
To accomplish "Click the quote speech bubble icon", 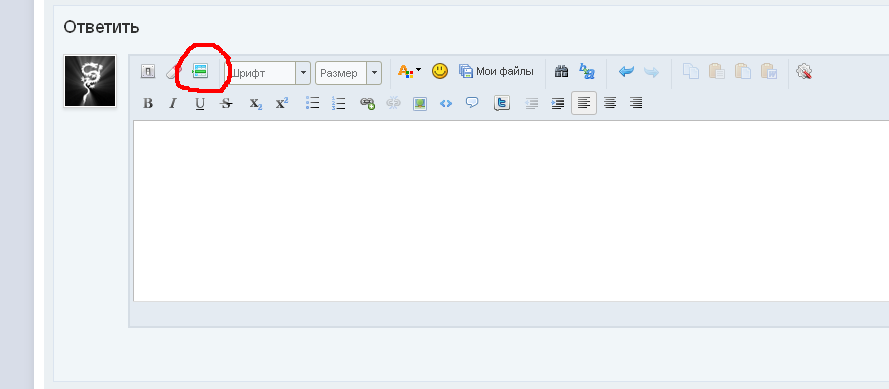I will tap(472, 103).
